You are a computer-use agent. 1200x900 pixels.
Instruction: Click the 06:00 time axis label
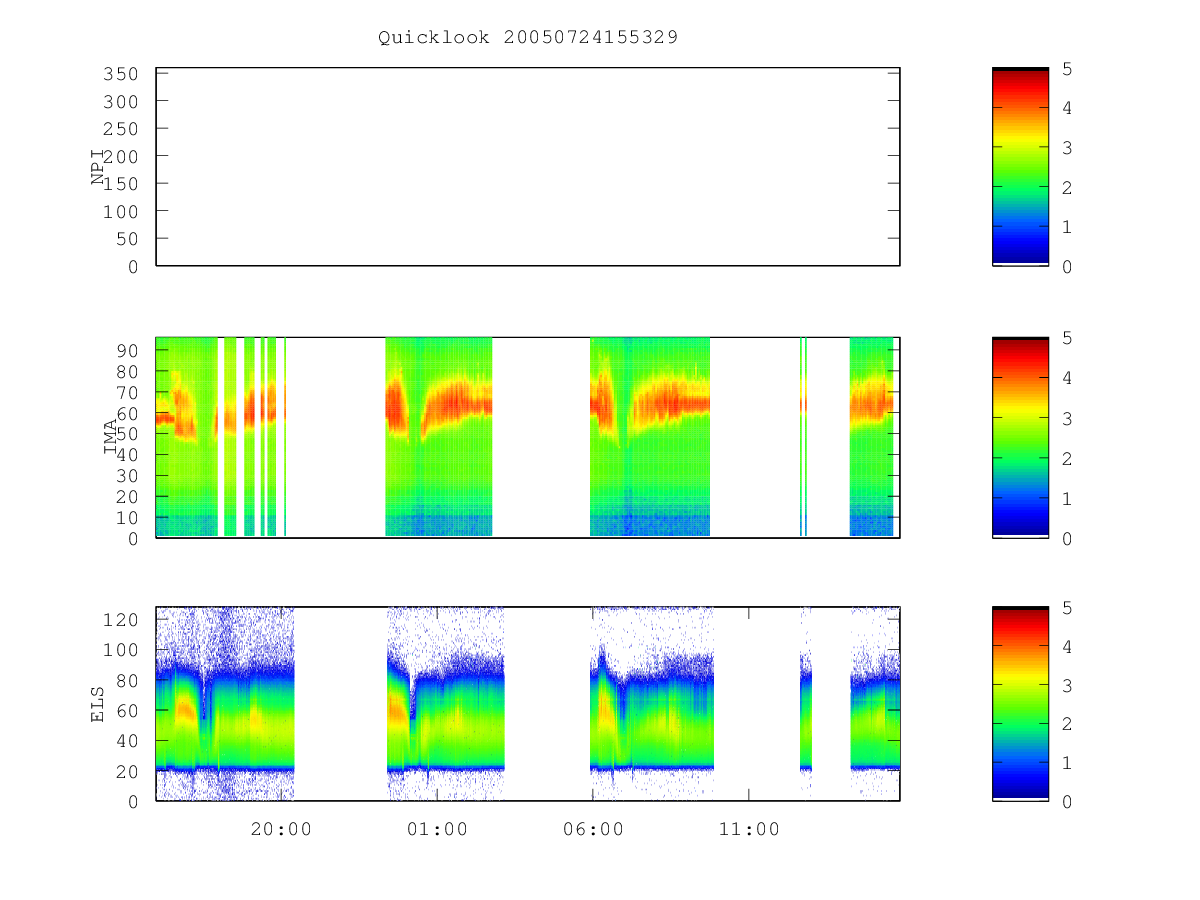click(593, 829)
